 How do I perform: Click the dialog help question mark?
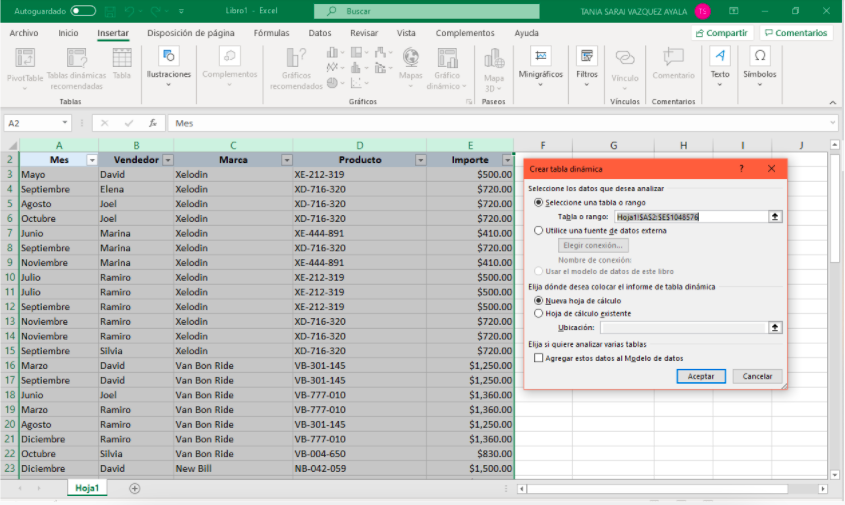tap(742, 169)
